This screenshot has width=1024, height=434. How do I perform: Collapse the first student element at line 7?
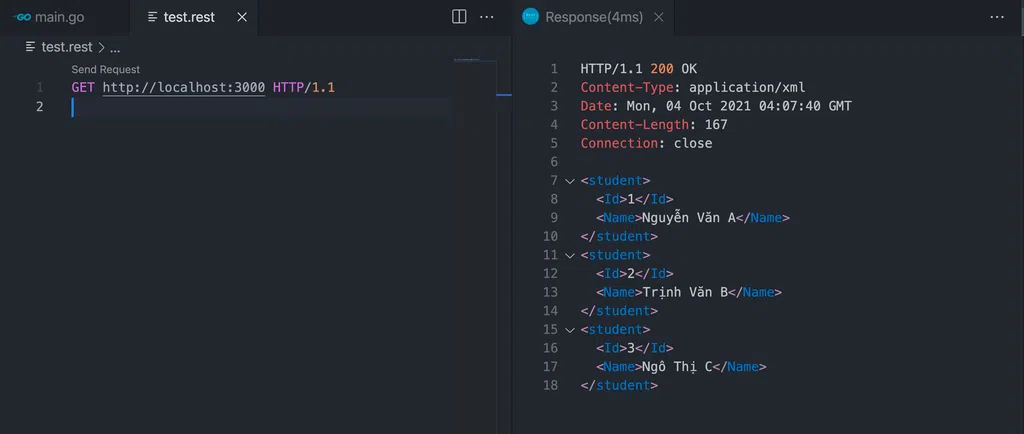point(570,181)
